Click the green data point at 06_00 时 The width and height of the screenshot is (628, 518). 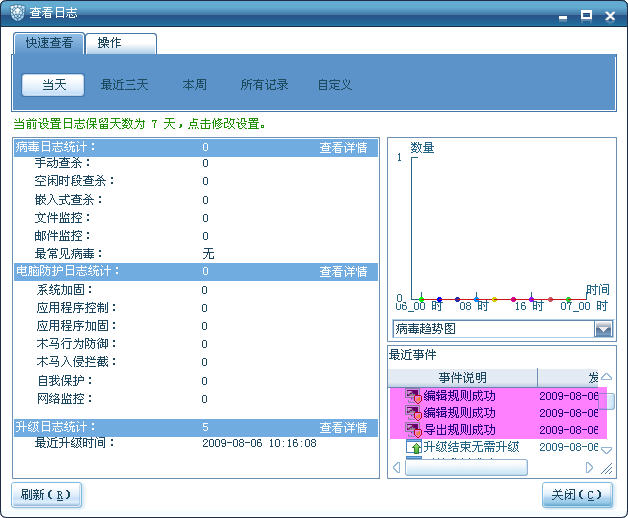pyautogui.click(x=421, y=299)
